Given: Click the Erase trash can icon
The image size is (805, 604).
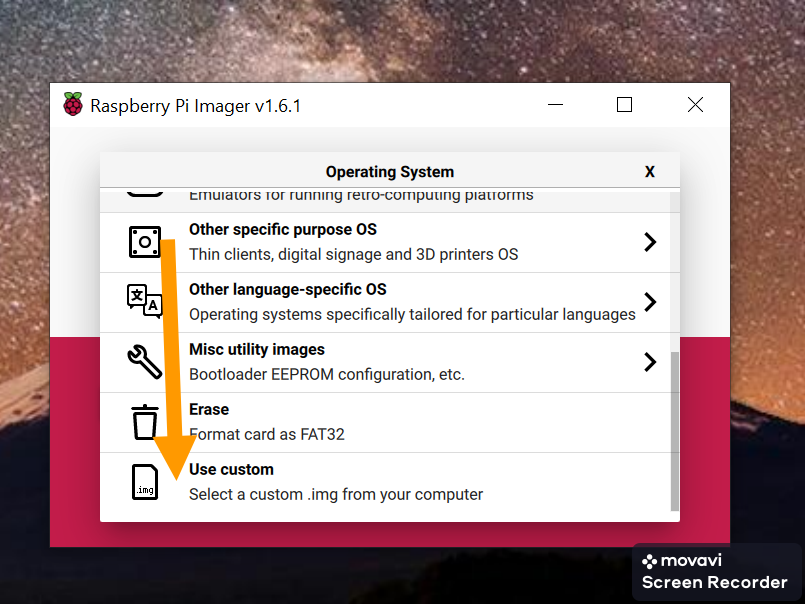Looking at the screenshot, I should pyautogui.click(x=145, y=422).
